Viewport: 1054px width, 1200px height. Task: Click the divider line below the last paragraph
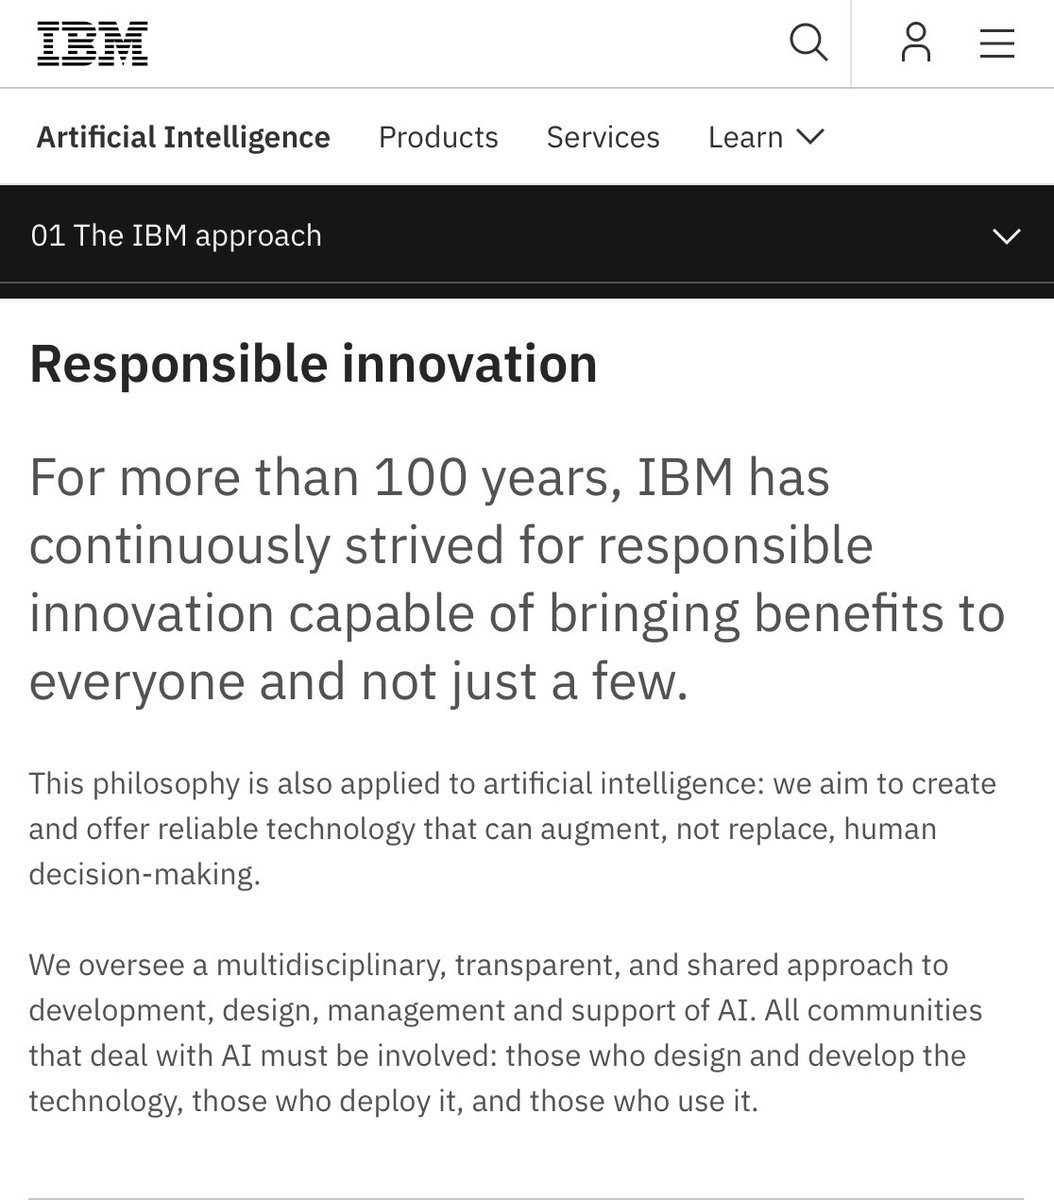click(x=527, y=1197)
